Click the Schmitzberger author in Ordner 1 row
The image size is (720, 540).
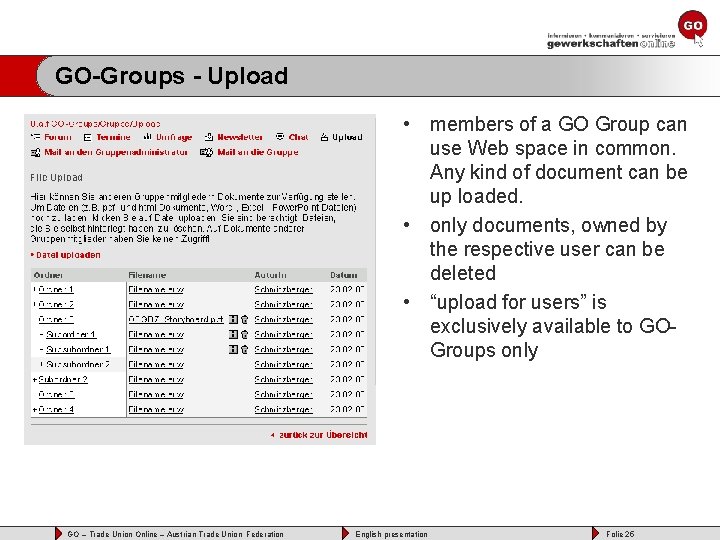(283, 290)
